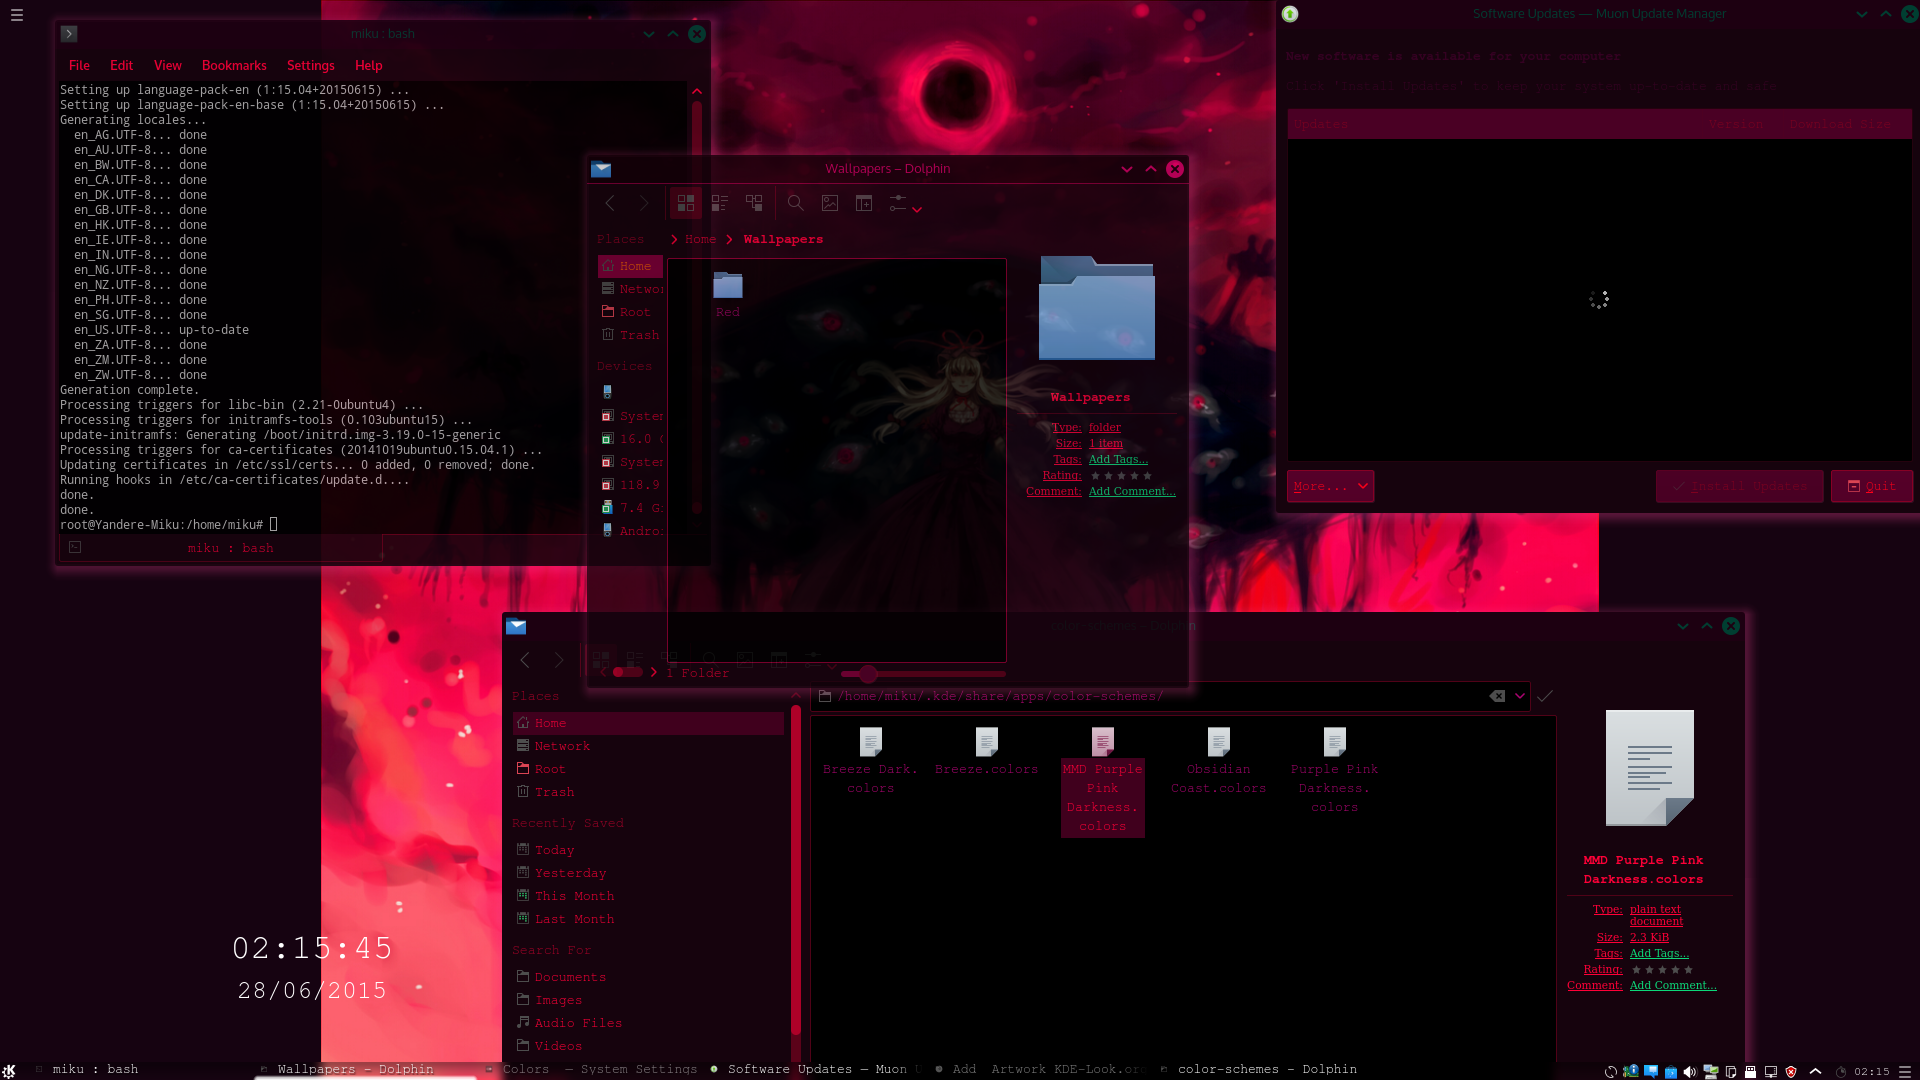Image resolution: width=1920 pixels, height=1080 pixels.
Task: Click Konsole terminal icon in title bar
Action: pyautogui.click(x=69, y=34)
